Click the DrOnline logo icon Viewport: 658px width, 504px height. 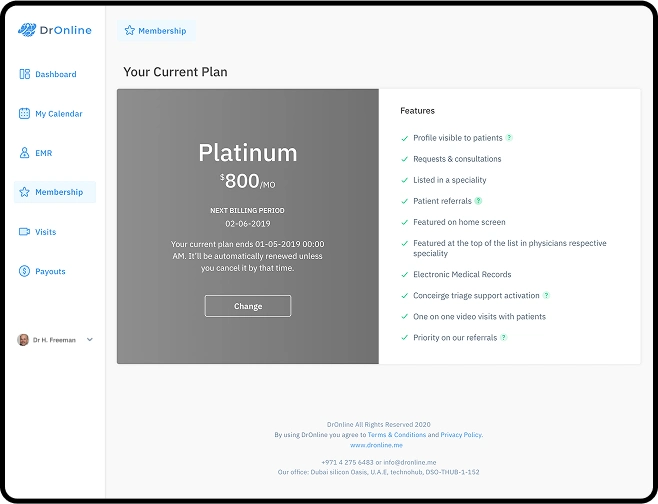27,30
